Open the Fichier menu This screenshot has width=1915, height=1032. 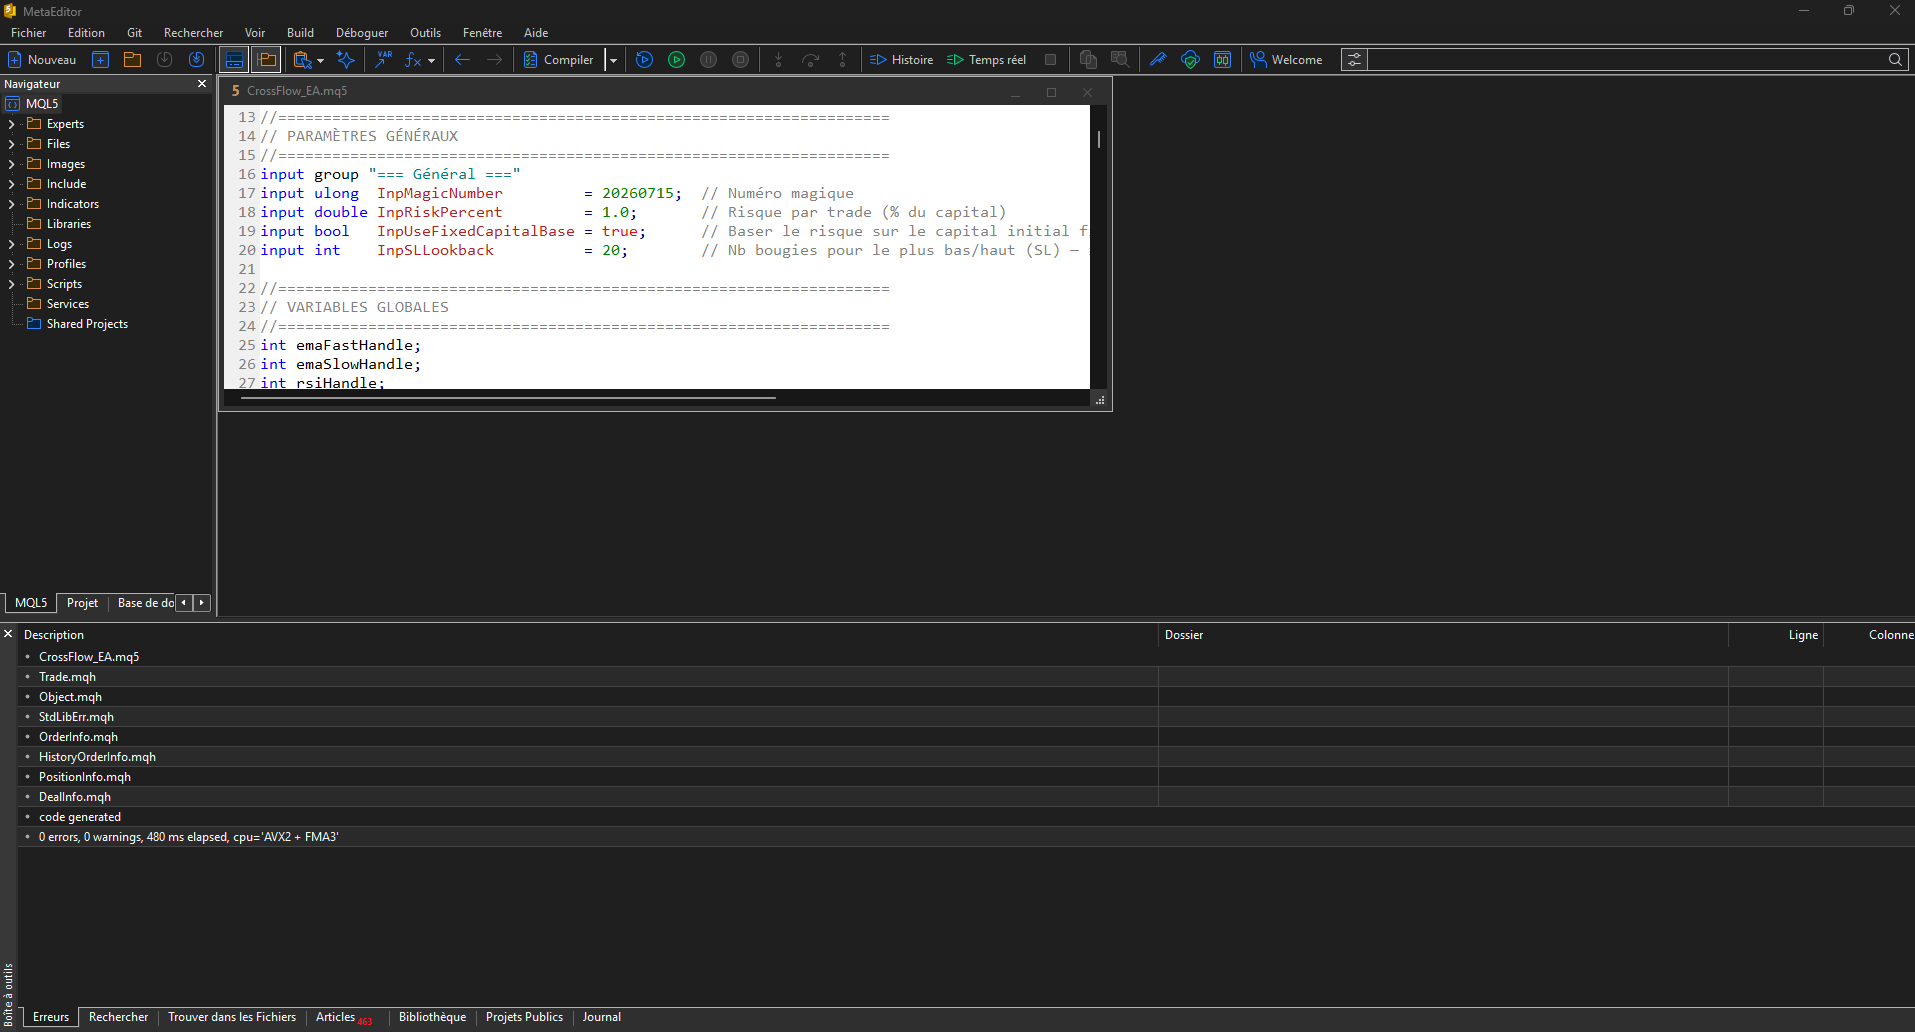29,33
